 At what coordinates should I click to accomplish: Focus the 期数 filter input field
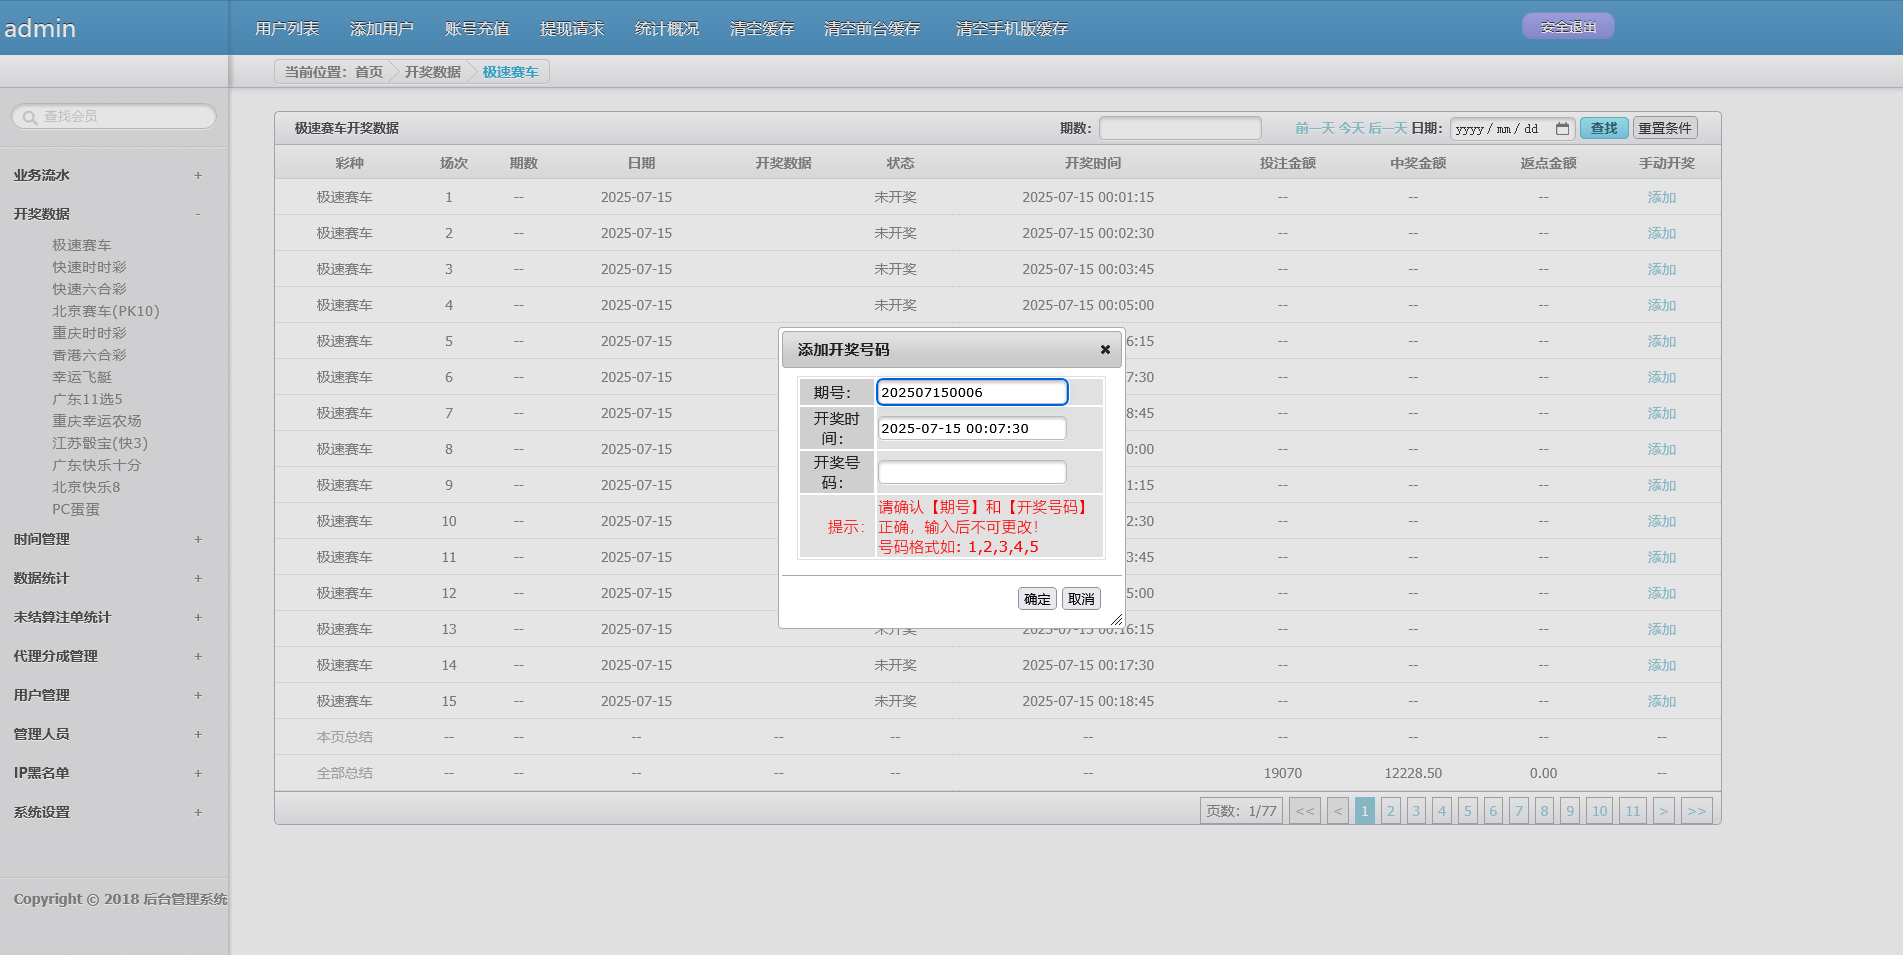[1180, 128]
